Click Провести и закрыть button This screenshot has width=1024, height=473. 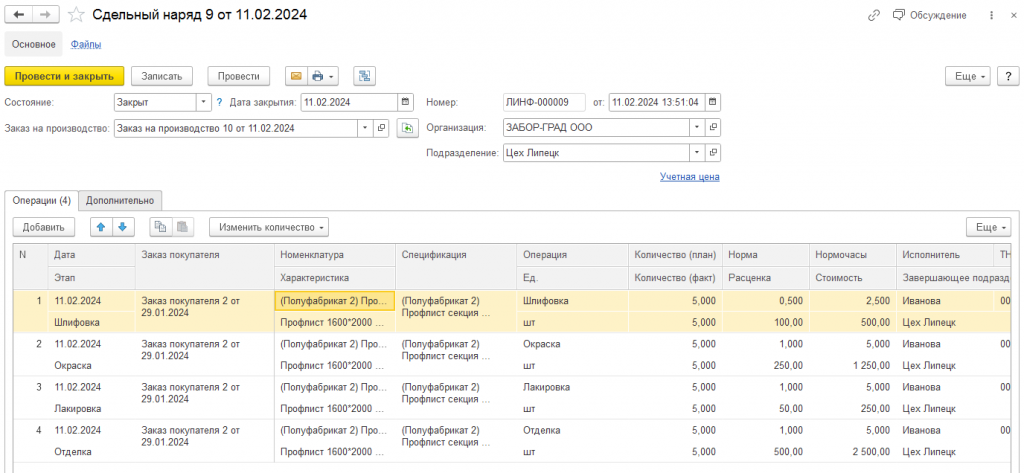click(x=64, y=76)
